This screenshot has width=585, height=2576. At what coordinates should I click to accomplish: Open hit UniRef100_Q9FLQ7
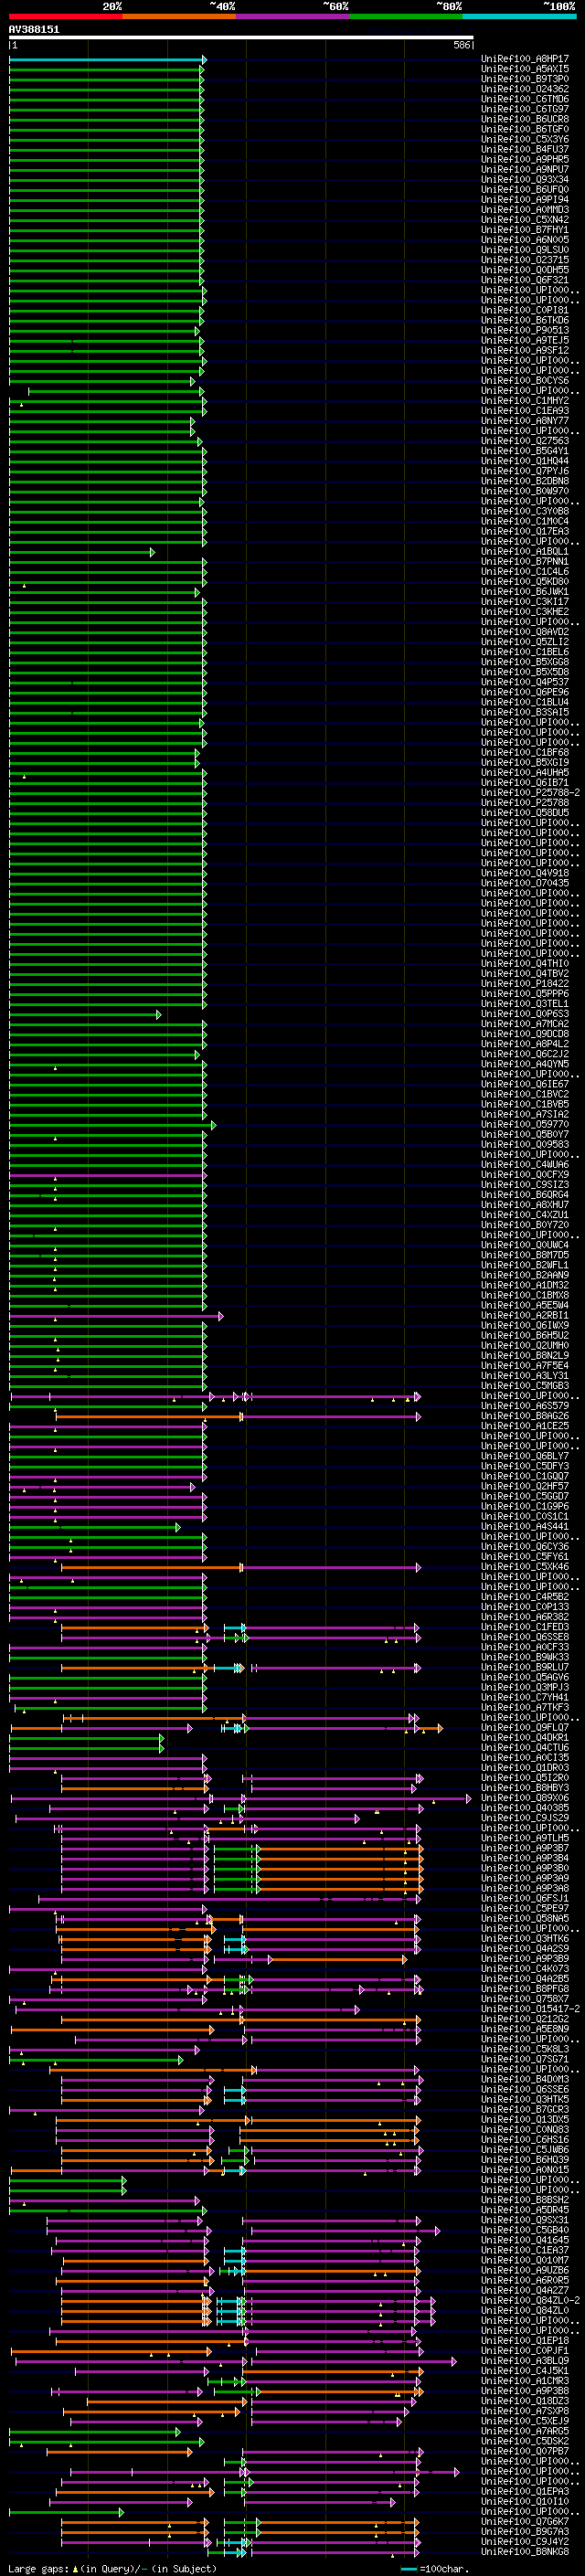coord(524,1727)
